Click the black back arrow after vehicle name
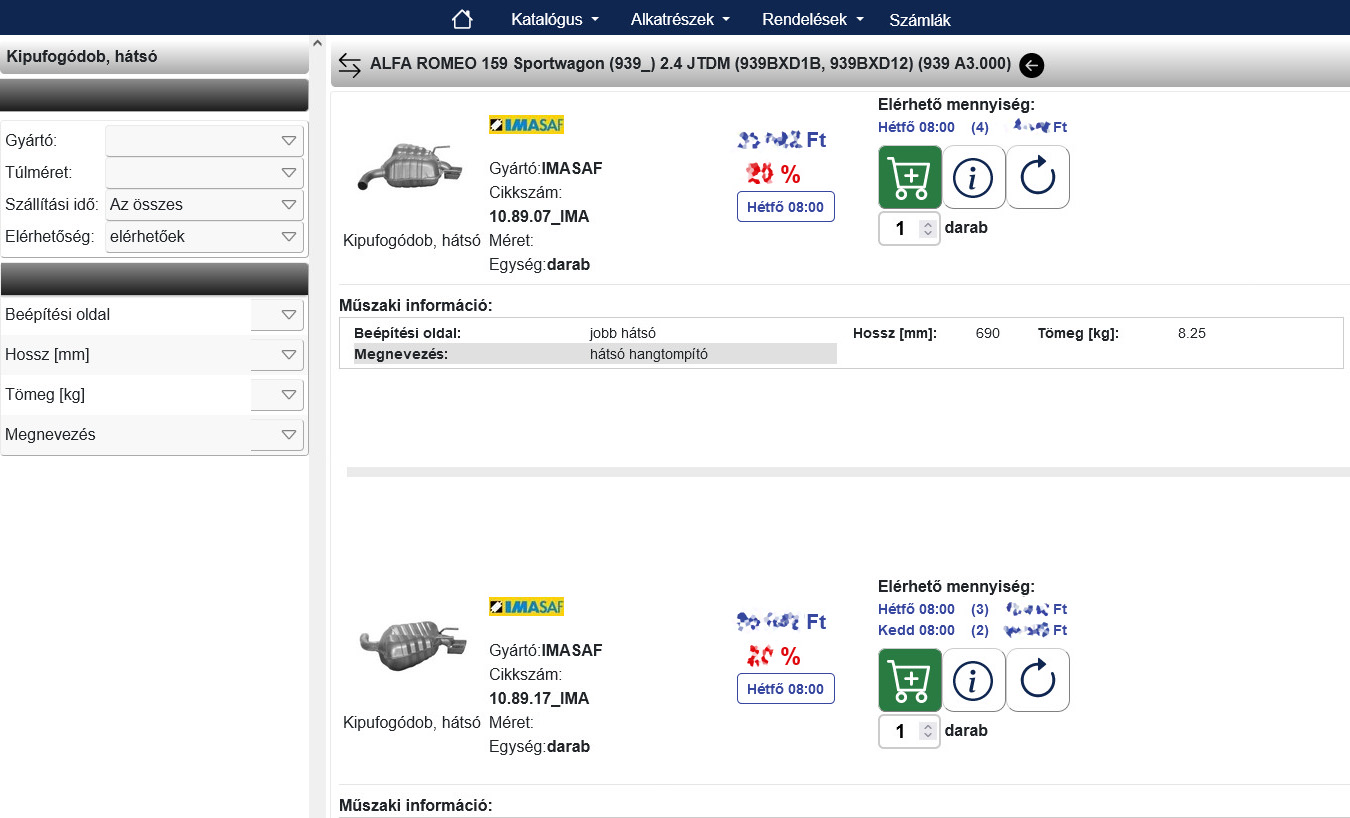The width and height of the screenshot is (1350, 818). click(1031, 65)
